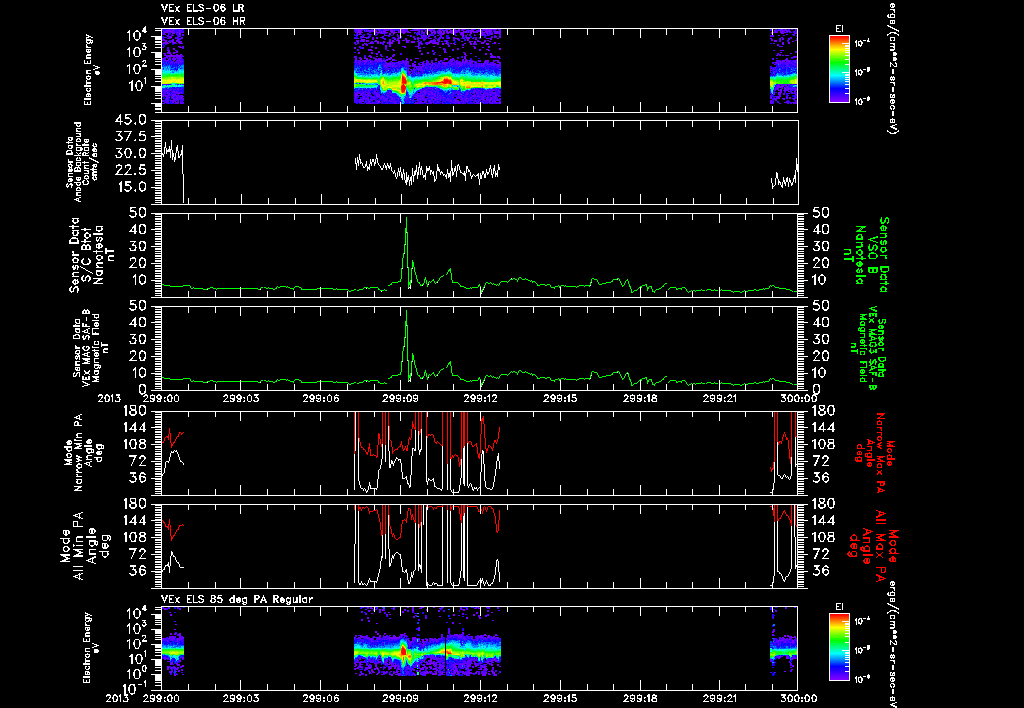Click the green "VEx MAG3 SAF-B" axis label

(872, 347)
